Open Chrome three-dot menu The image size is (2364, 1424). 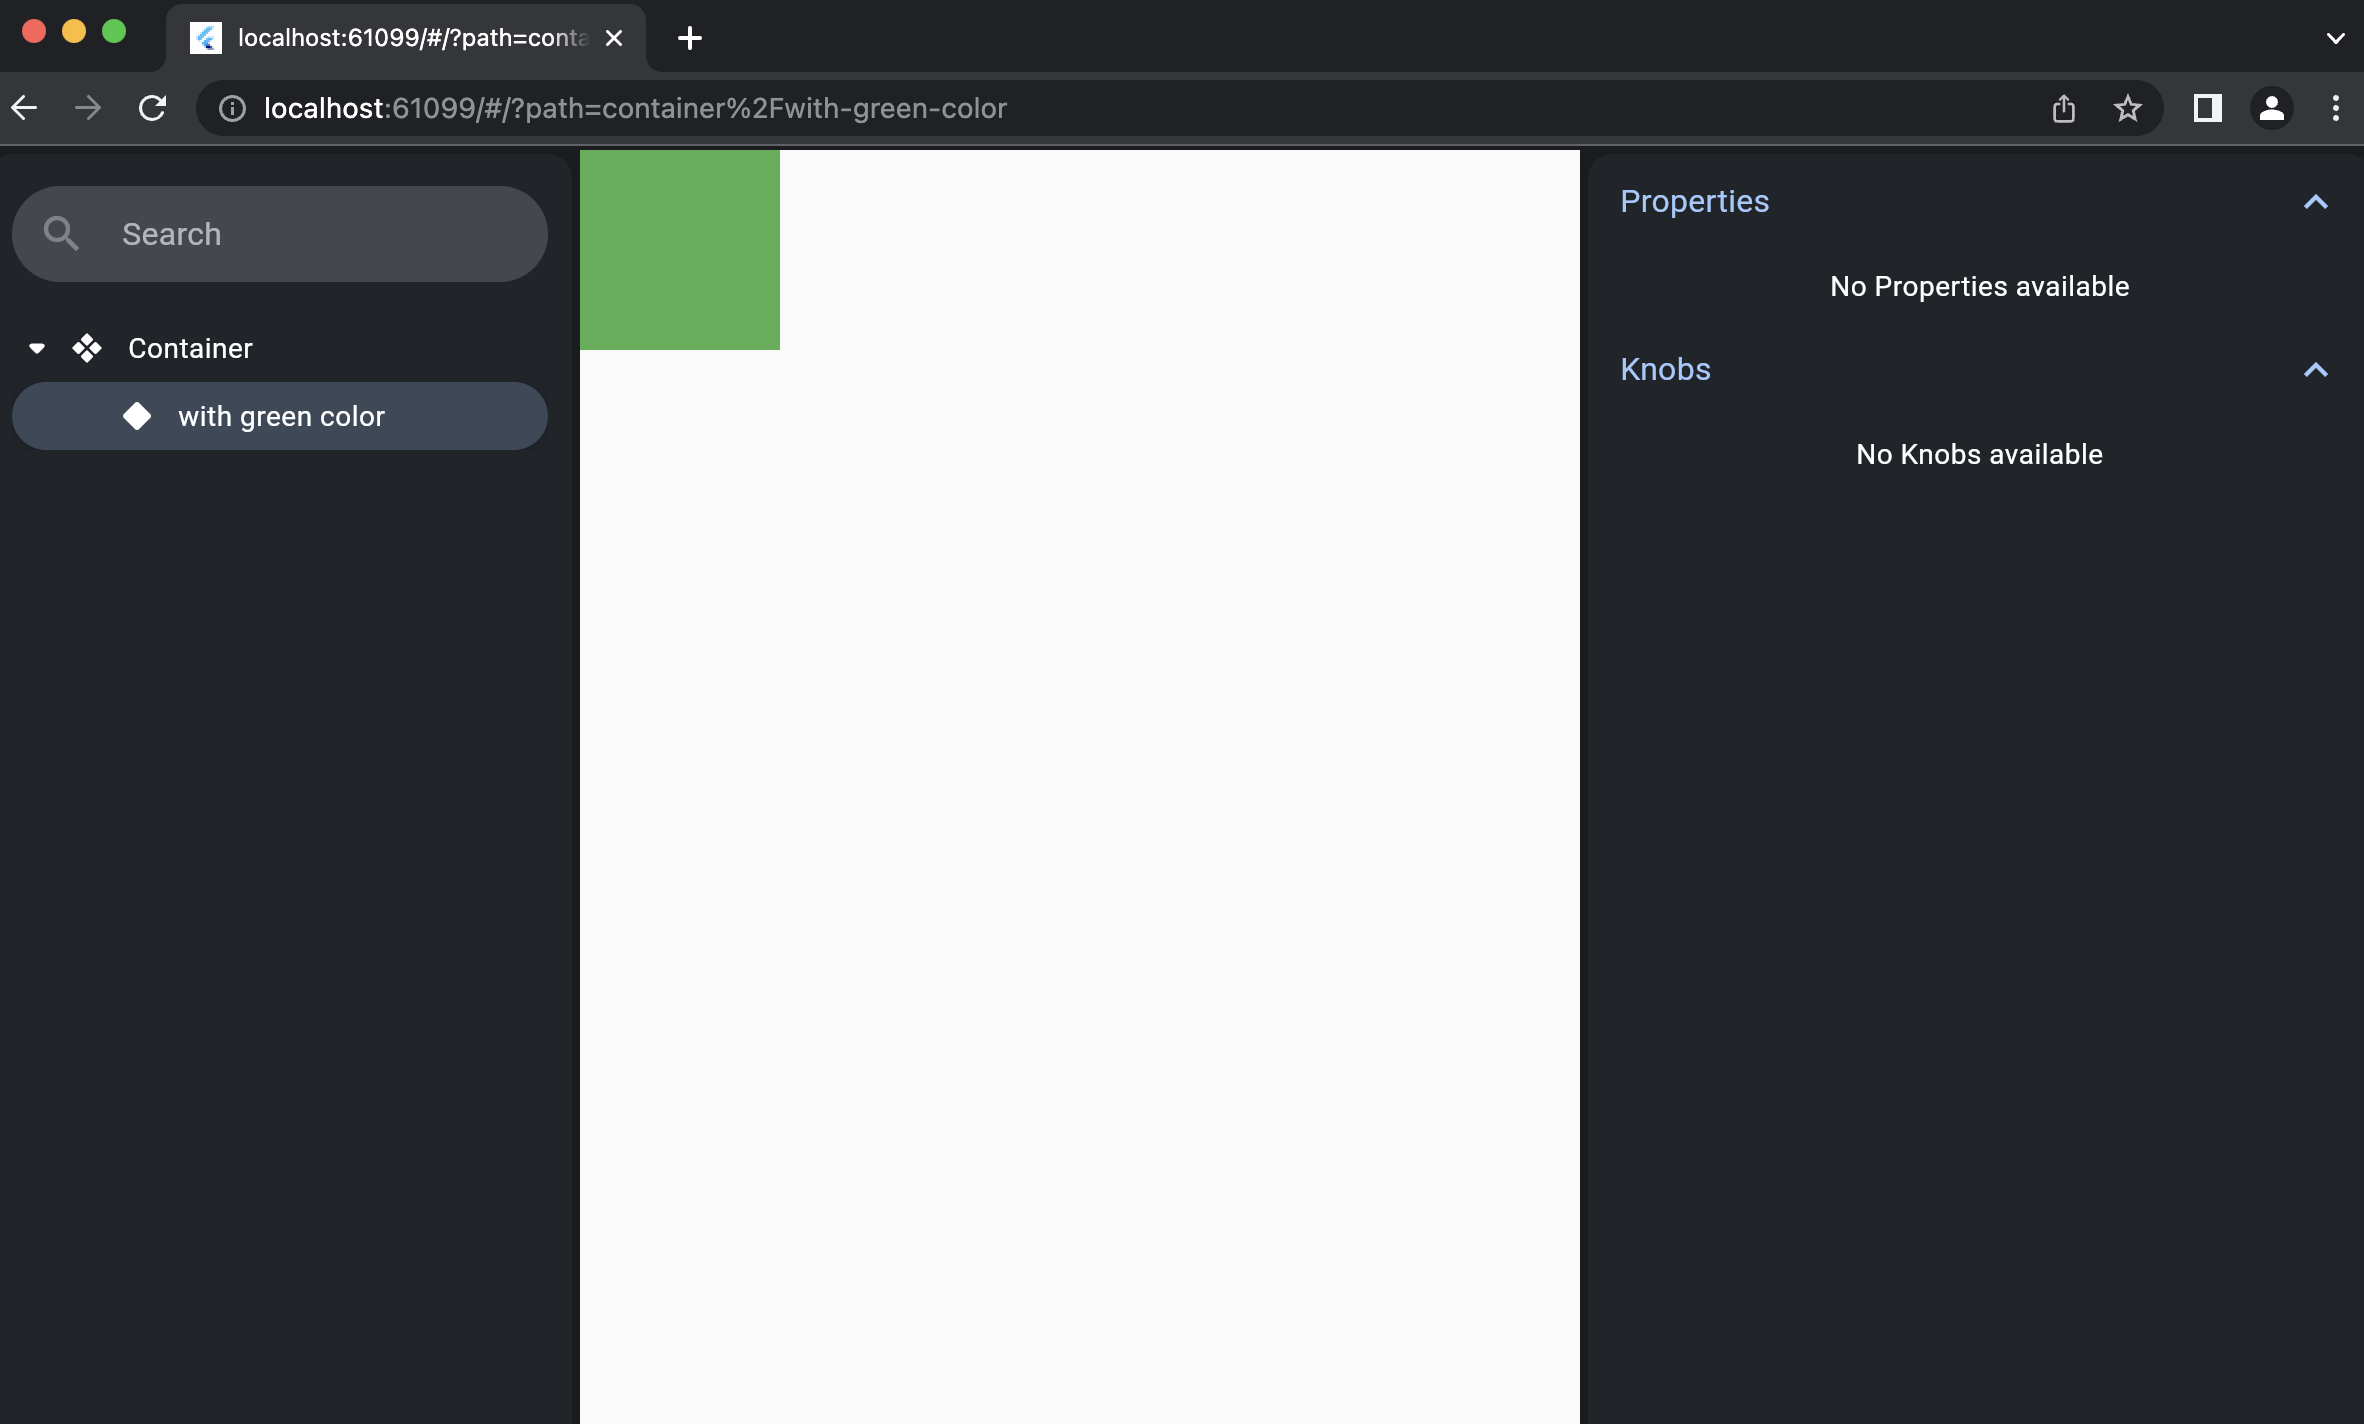click(x=2335, y=108)
